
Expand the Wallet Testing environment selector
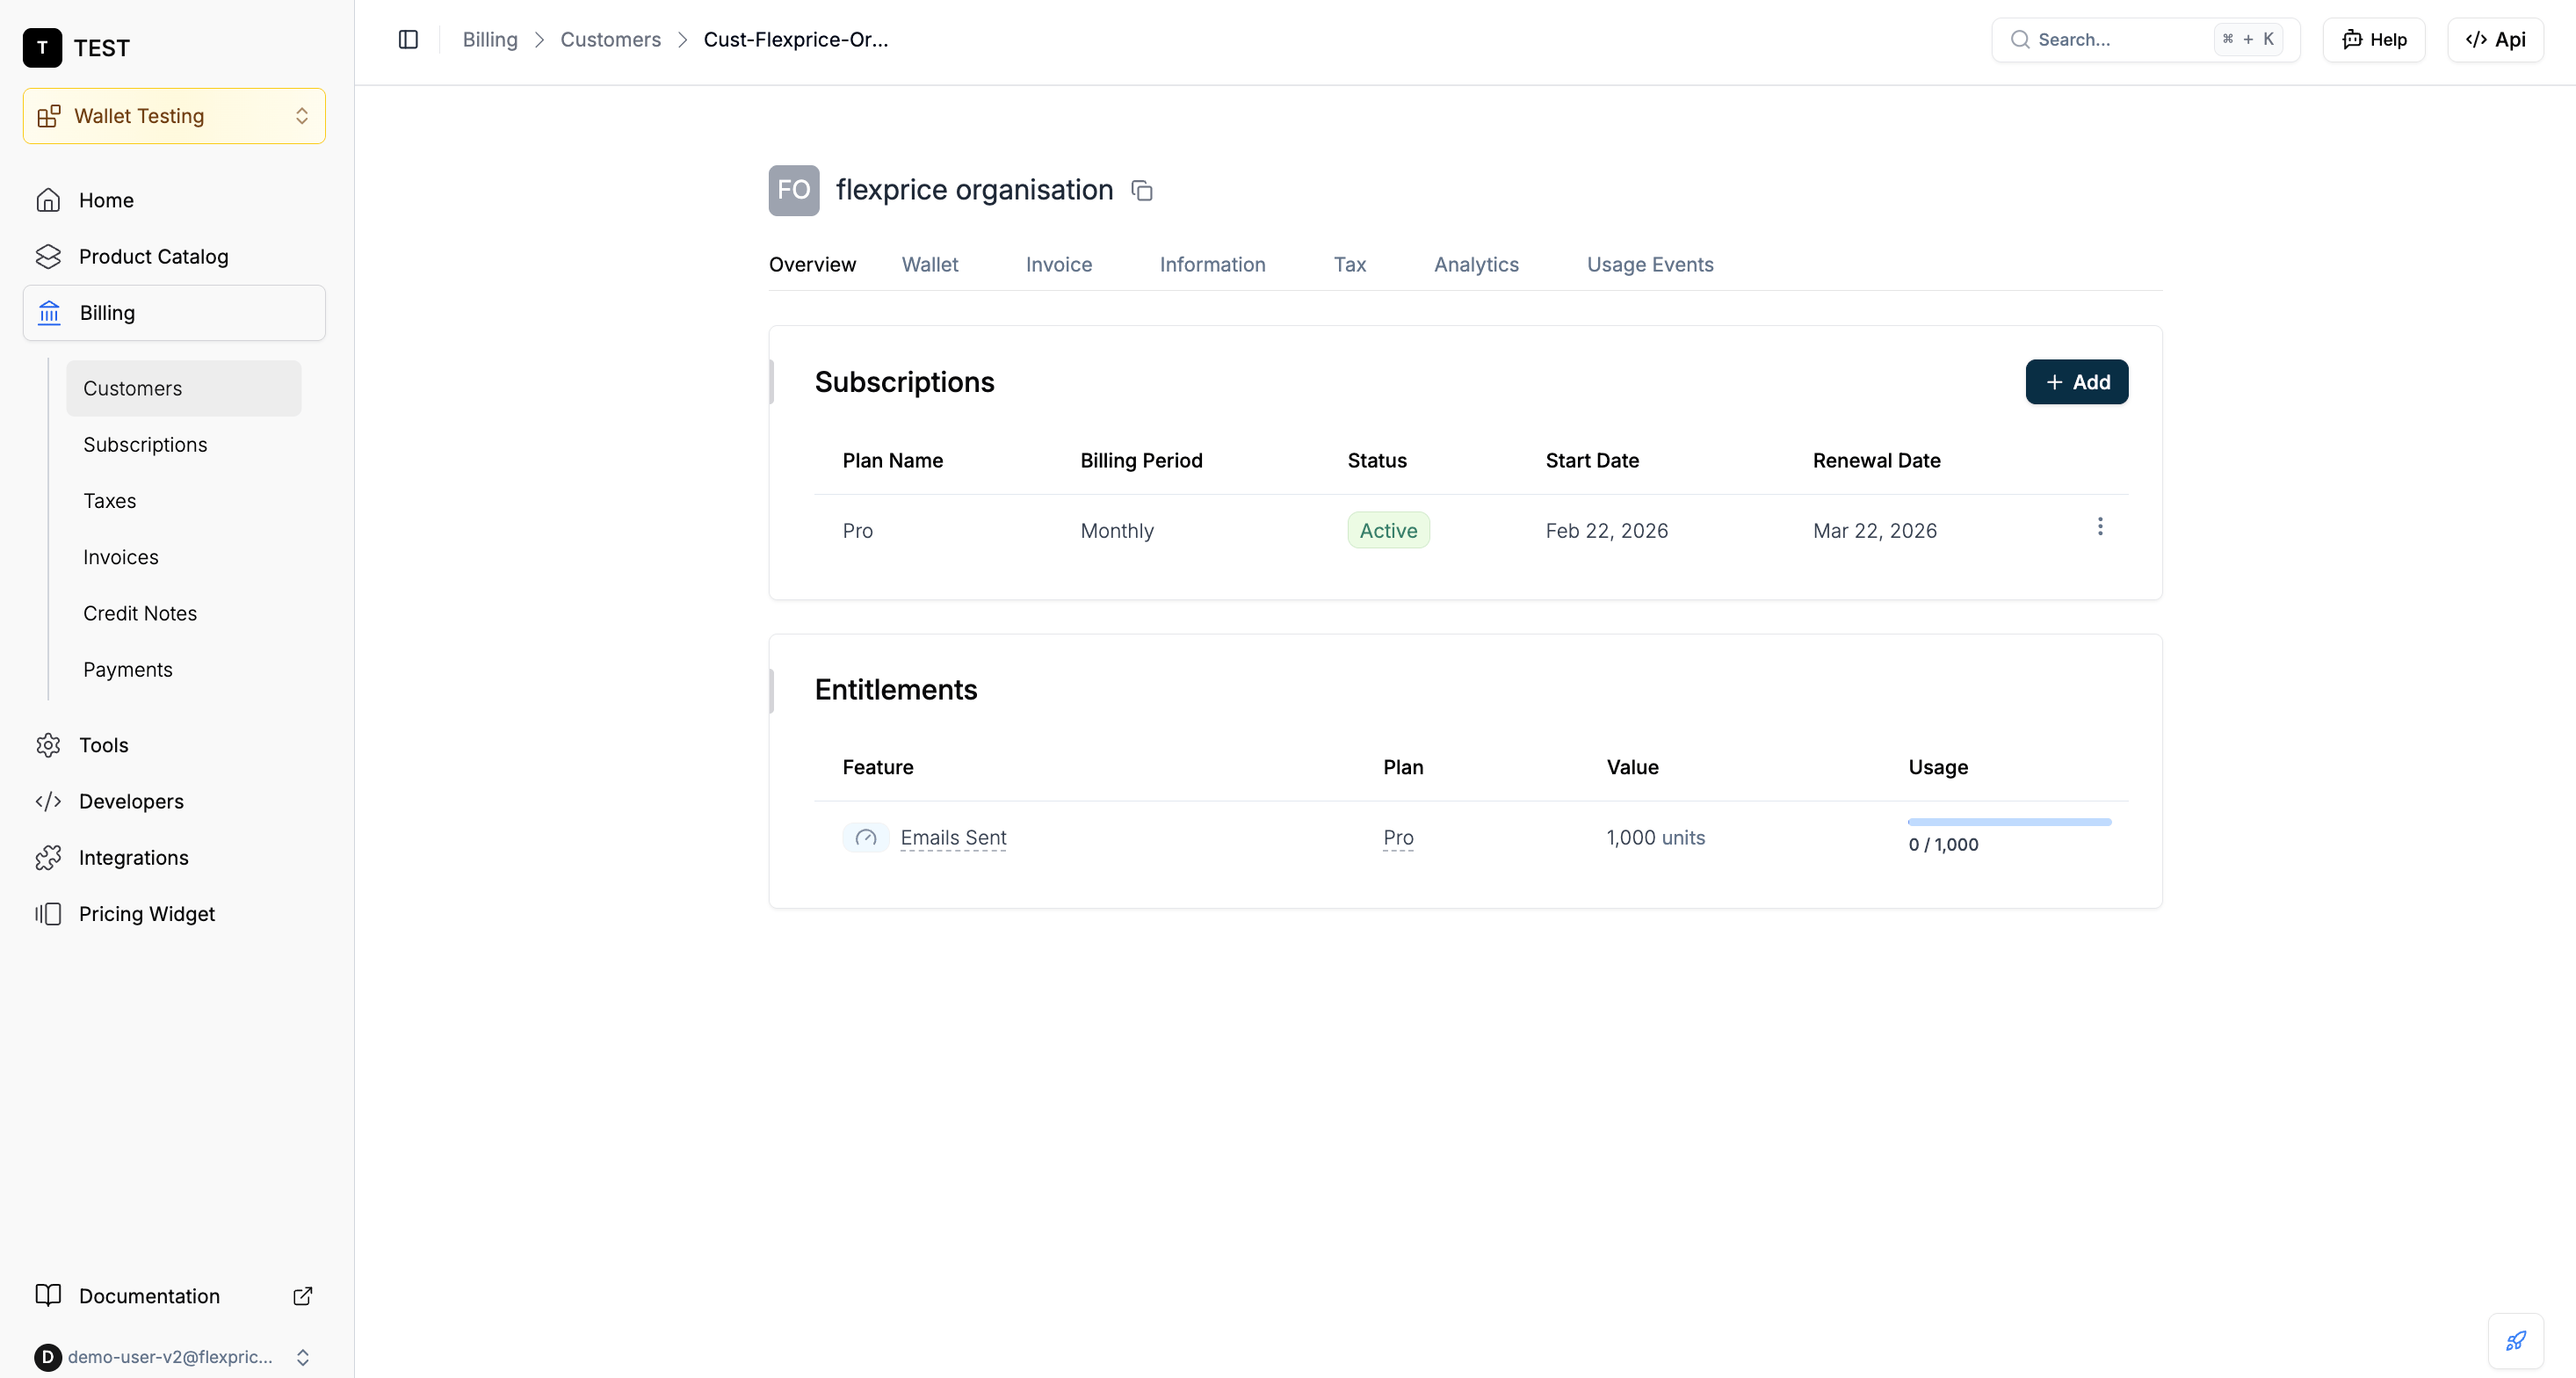click(x=174, y=116)
